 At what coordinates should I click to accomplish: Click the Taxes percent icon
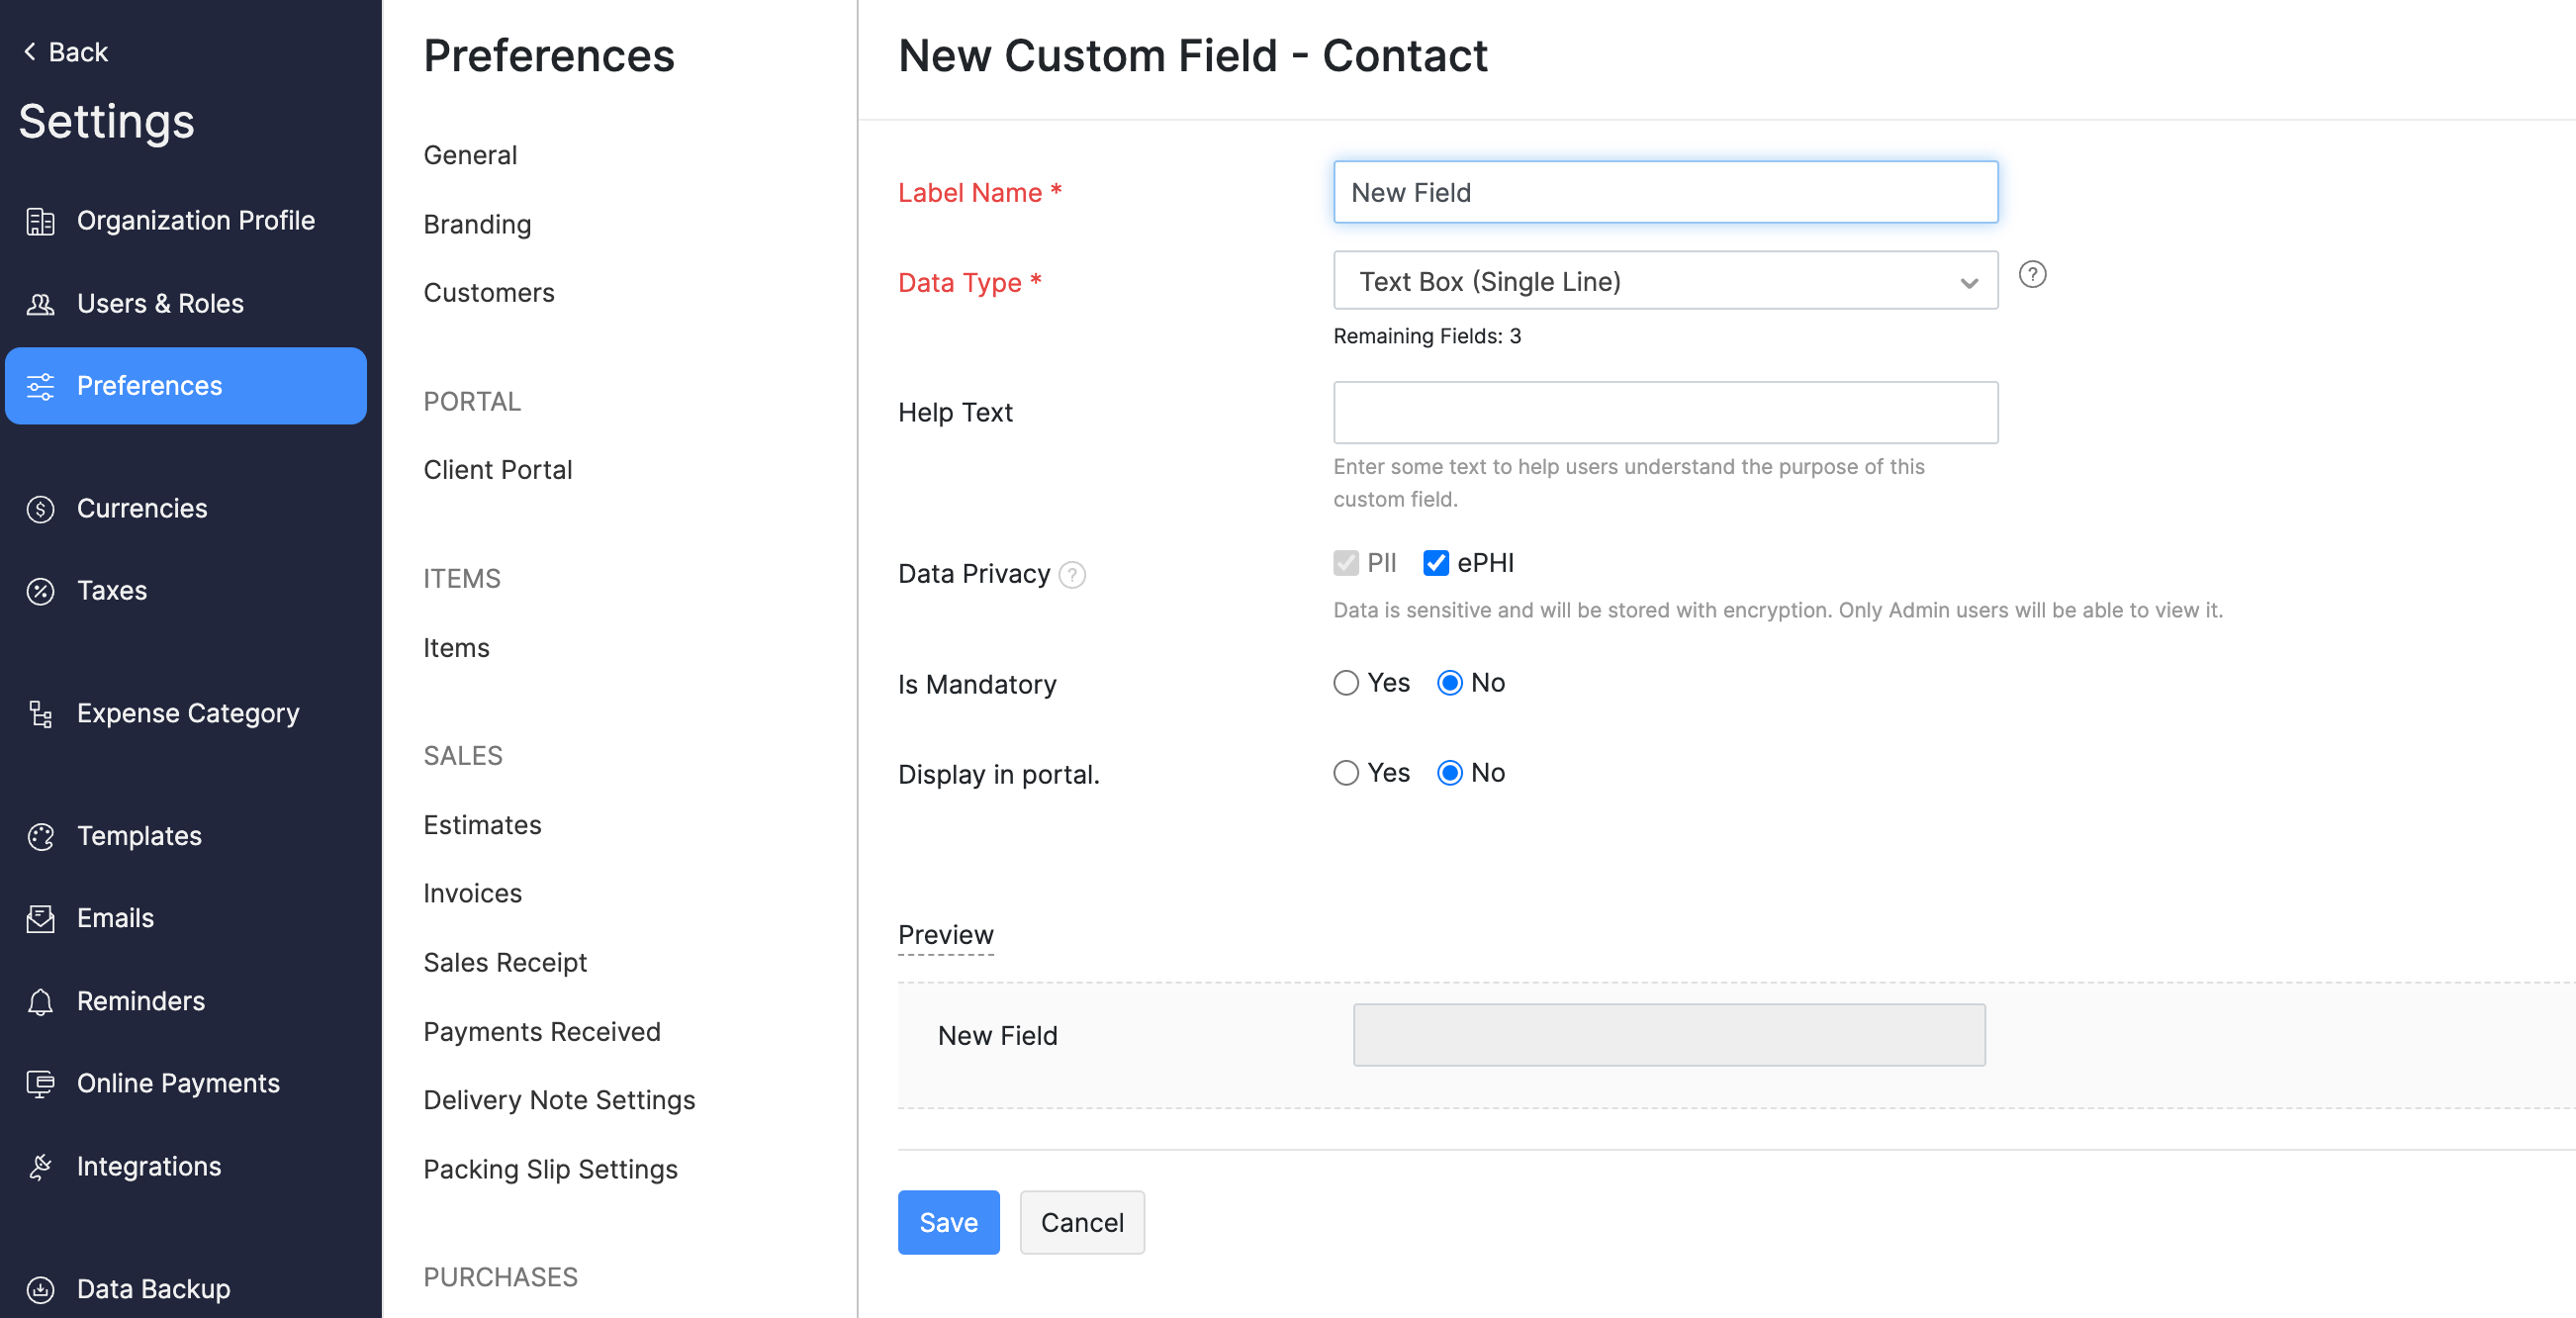click(40, 591)
